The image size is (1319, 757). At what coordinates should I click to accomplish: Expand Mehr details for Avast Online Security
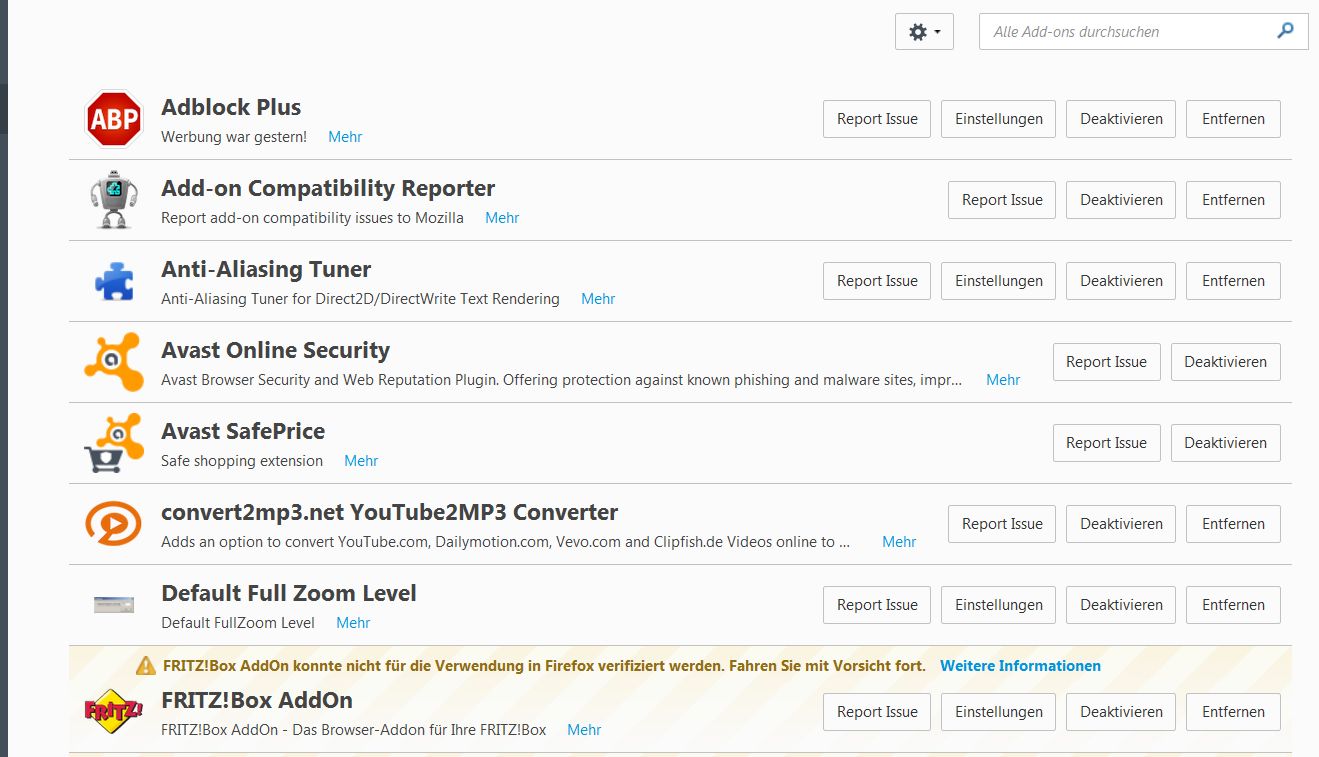click(1003, 380)
